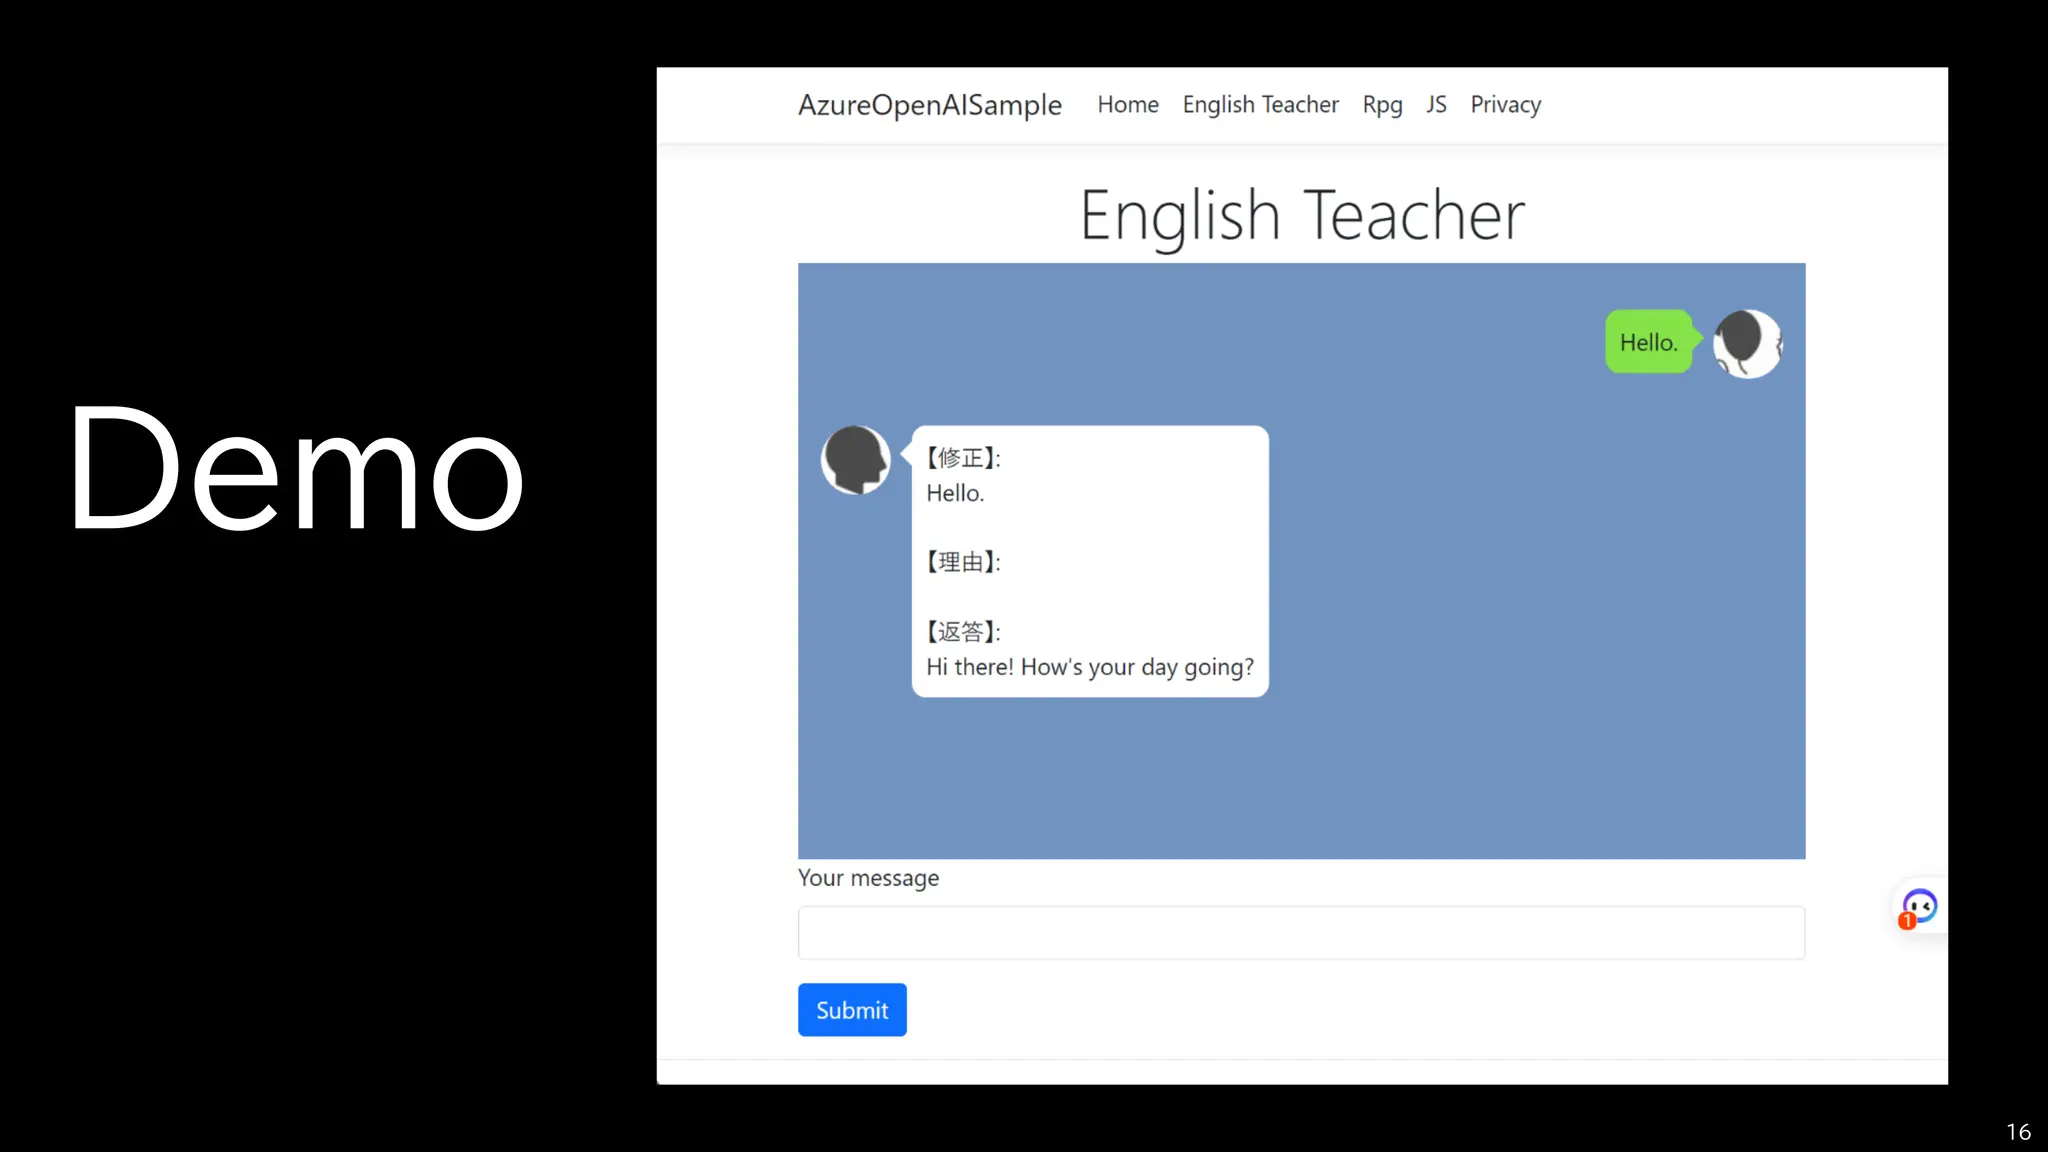Focus the Your message text field
Image resolution: width=2048 pixels, height=1152 pixels.
click(1301, 933)
